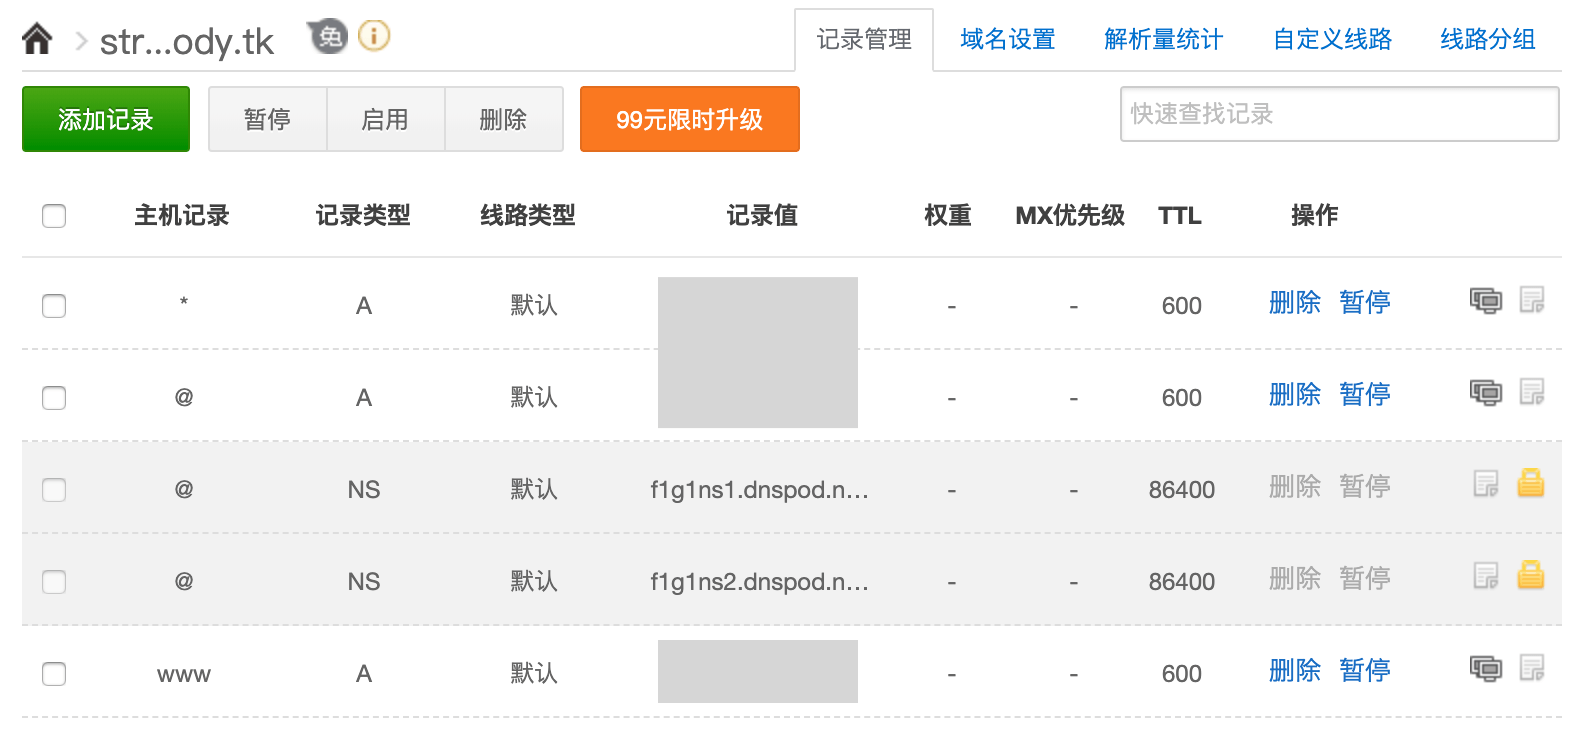The height and width of the screenshot is (732, 1580).
Task: Open the orange info icon beside domain
Action: [x=374, y=36]
